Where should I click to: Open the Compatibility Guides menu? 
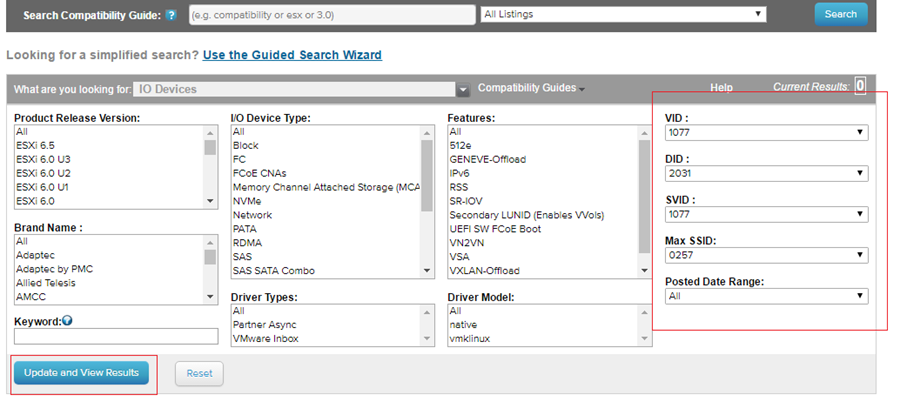point(531,88)
